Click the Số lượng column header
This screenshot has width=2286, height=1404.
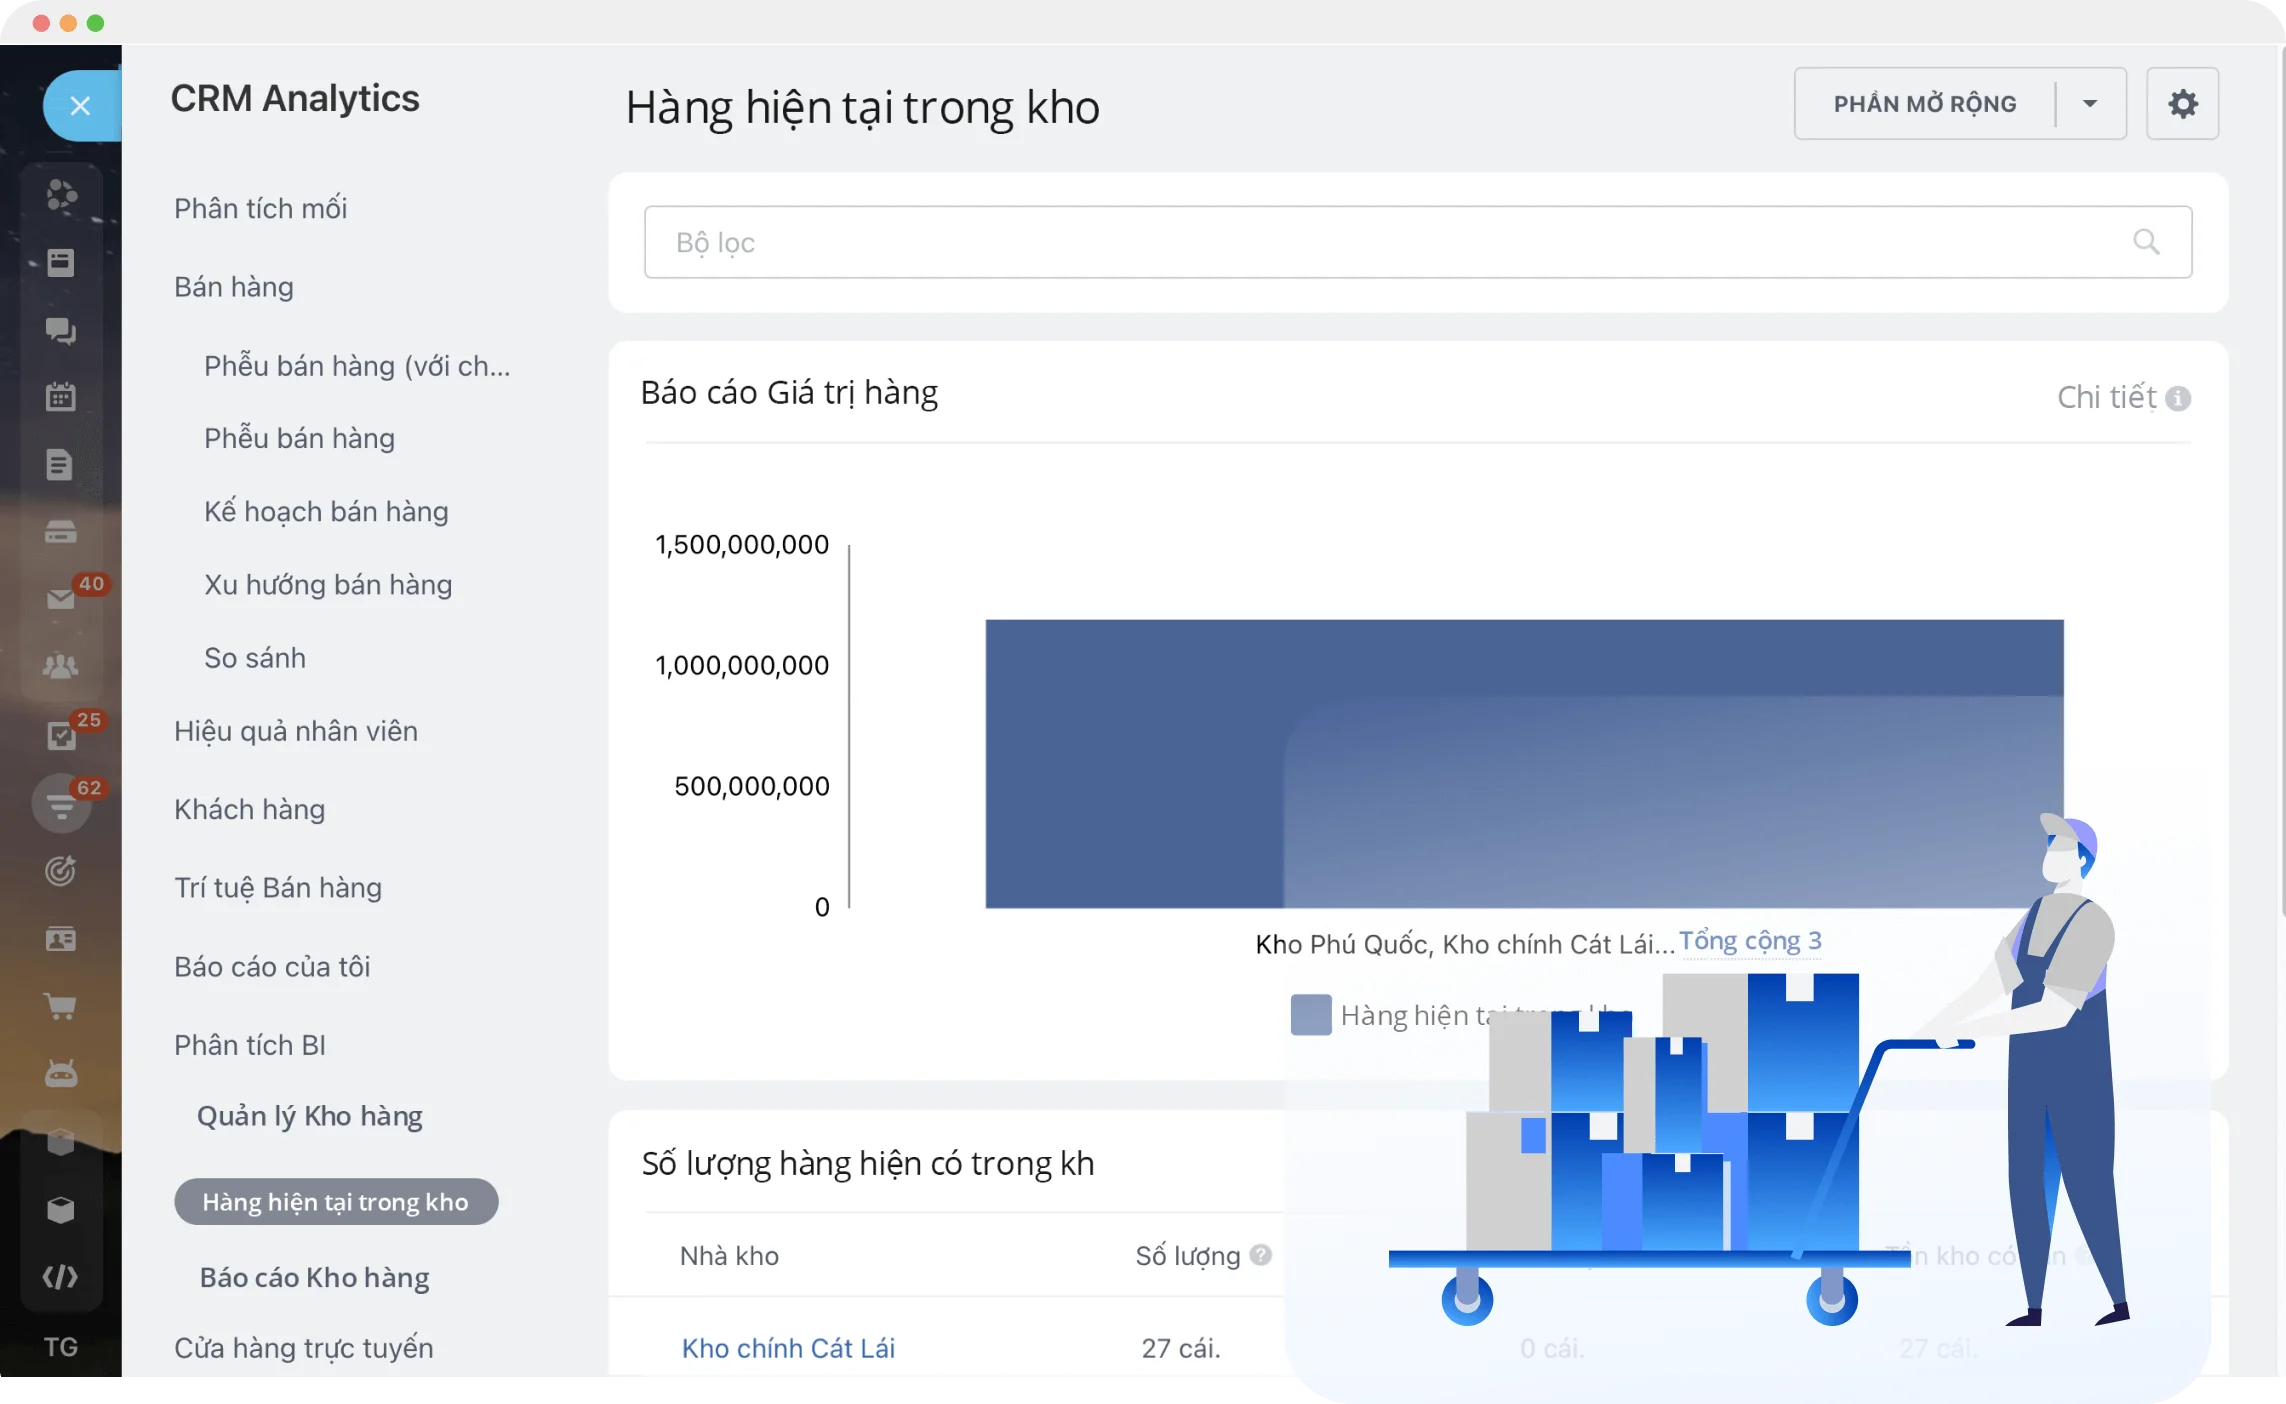coord(1187,1256)
